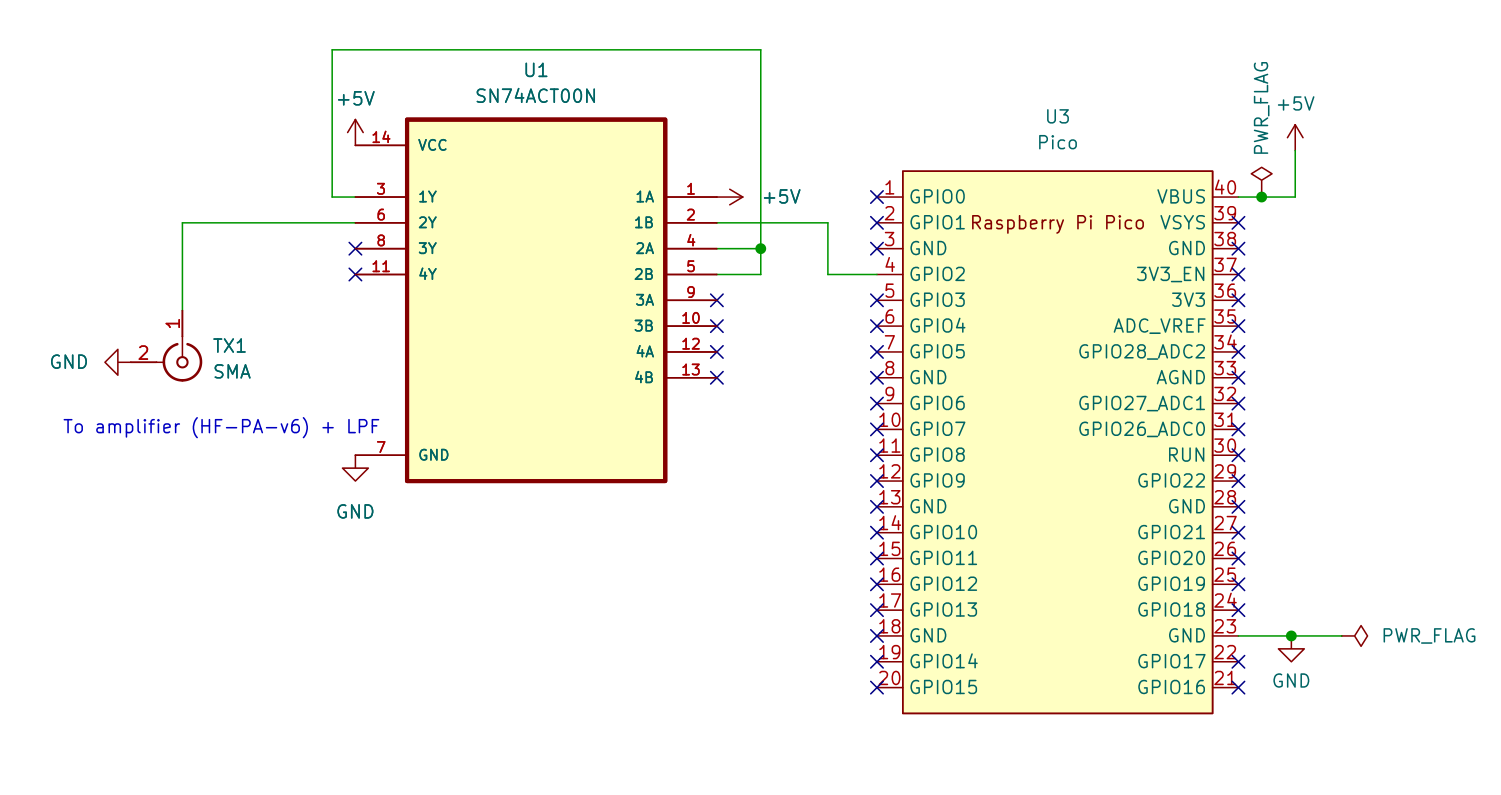Select the SMA connector symbol TX1
The height and width of the screenshot is (795, 1501).
point(182,361)
